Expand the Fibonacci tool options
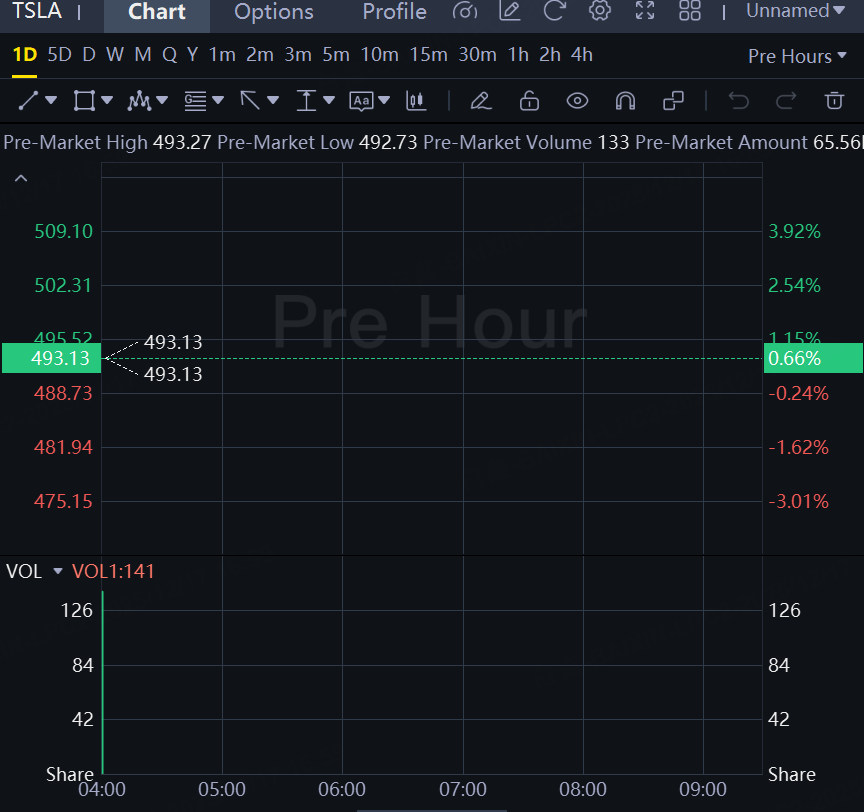Viewport: 864px width, 812px height. 218,100
